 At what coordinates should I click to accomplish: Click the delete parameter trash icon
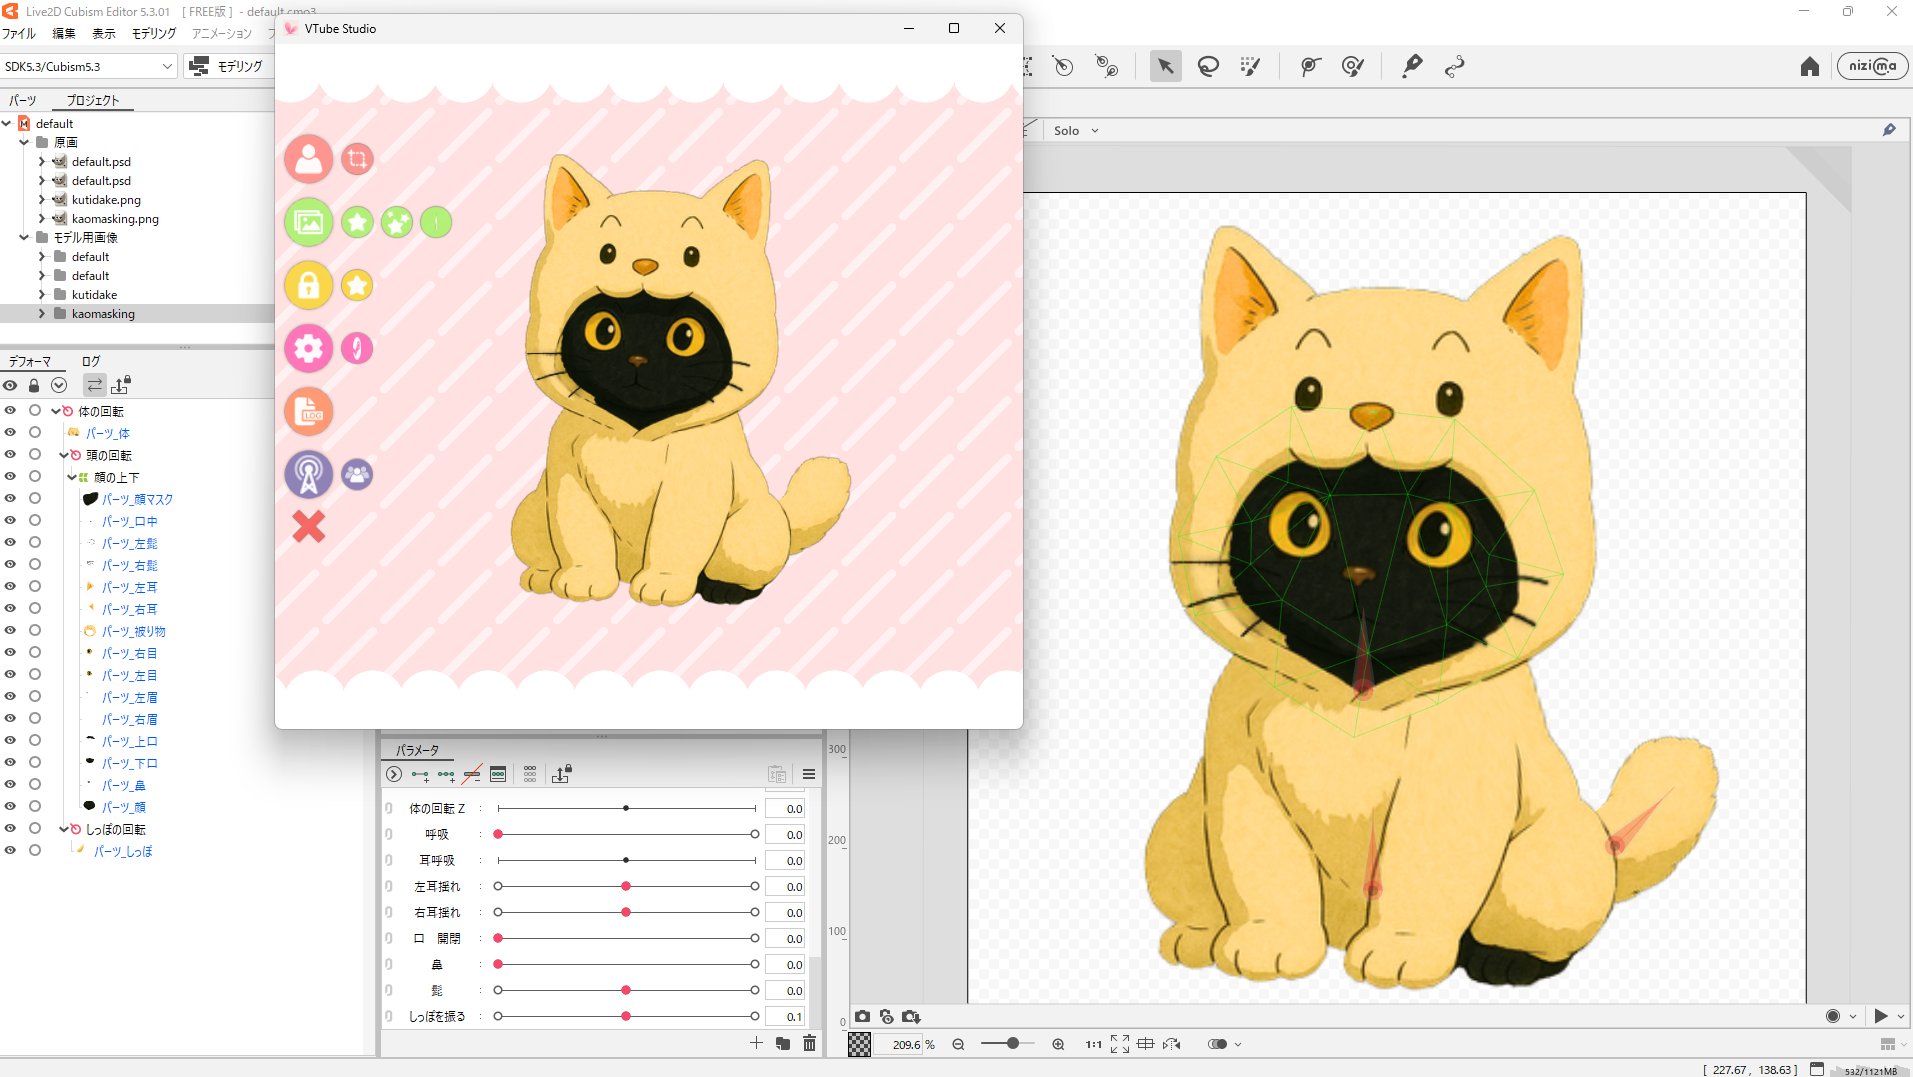coord(809,1044)
